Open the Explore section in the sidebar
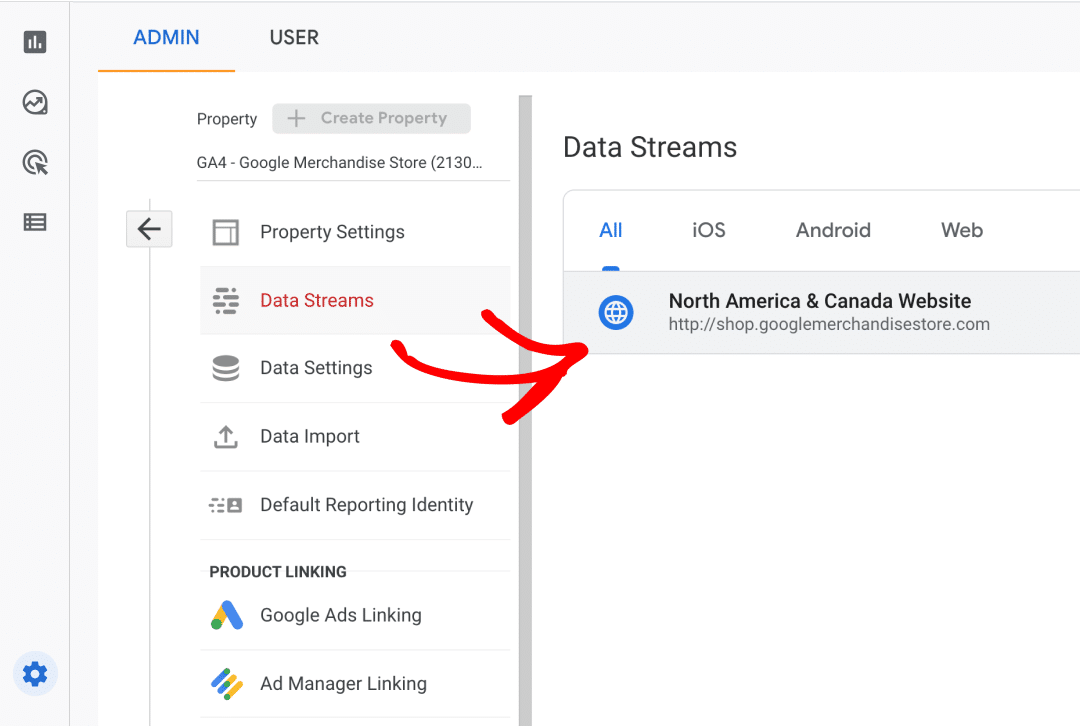The height and width of the screenshot is (726, 1080). [x=35, y=102]
